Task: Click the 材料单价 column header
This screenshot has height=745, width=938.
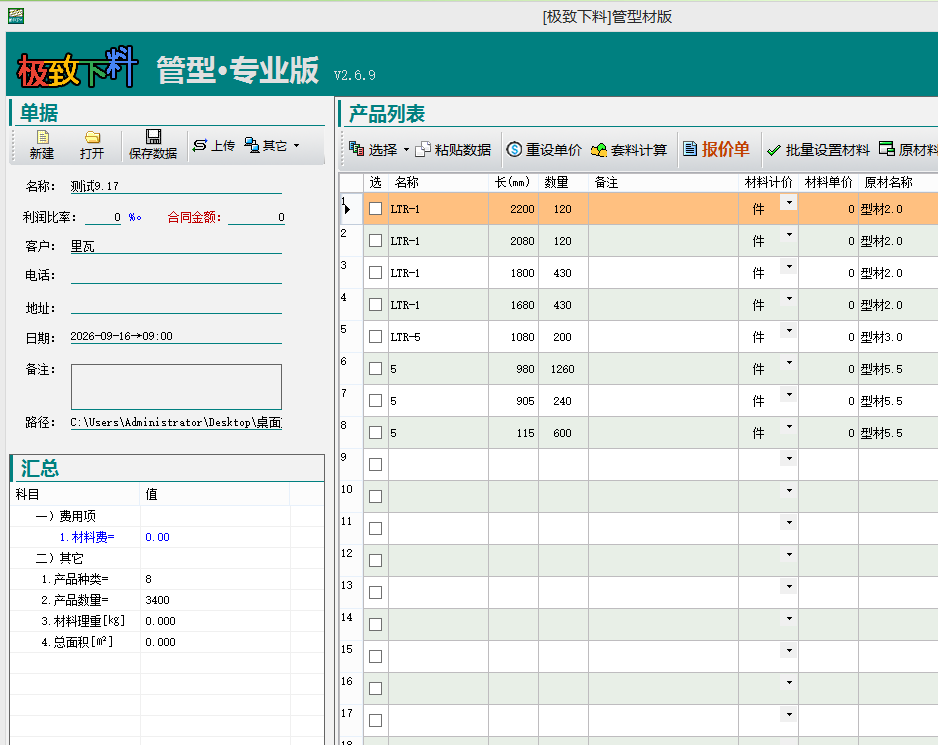Action: point(828,183)
